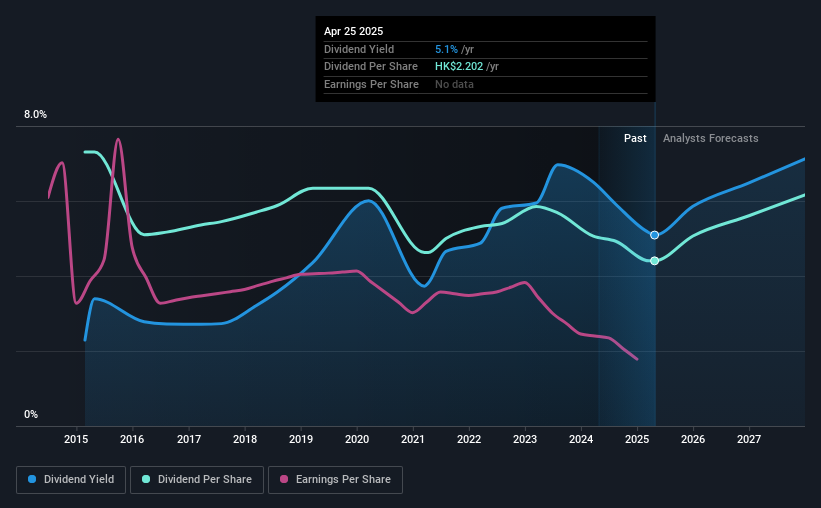Click the blue Dividend Yield legend dot
821x508 pixels.
[x=32, y=479]
